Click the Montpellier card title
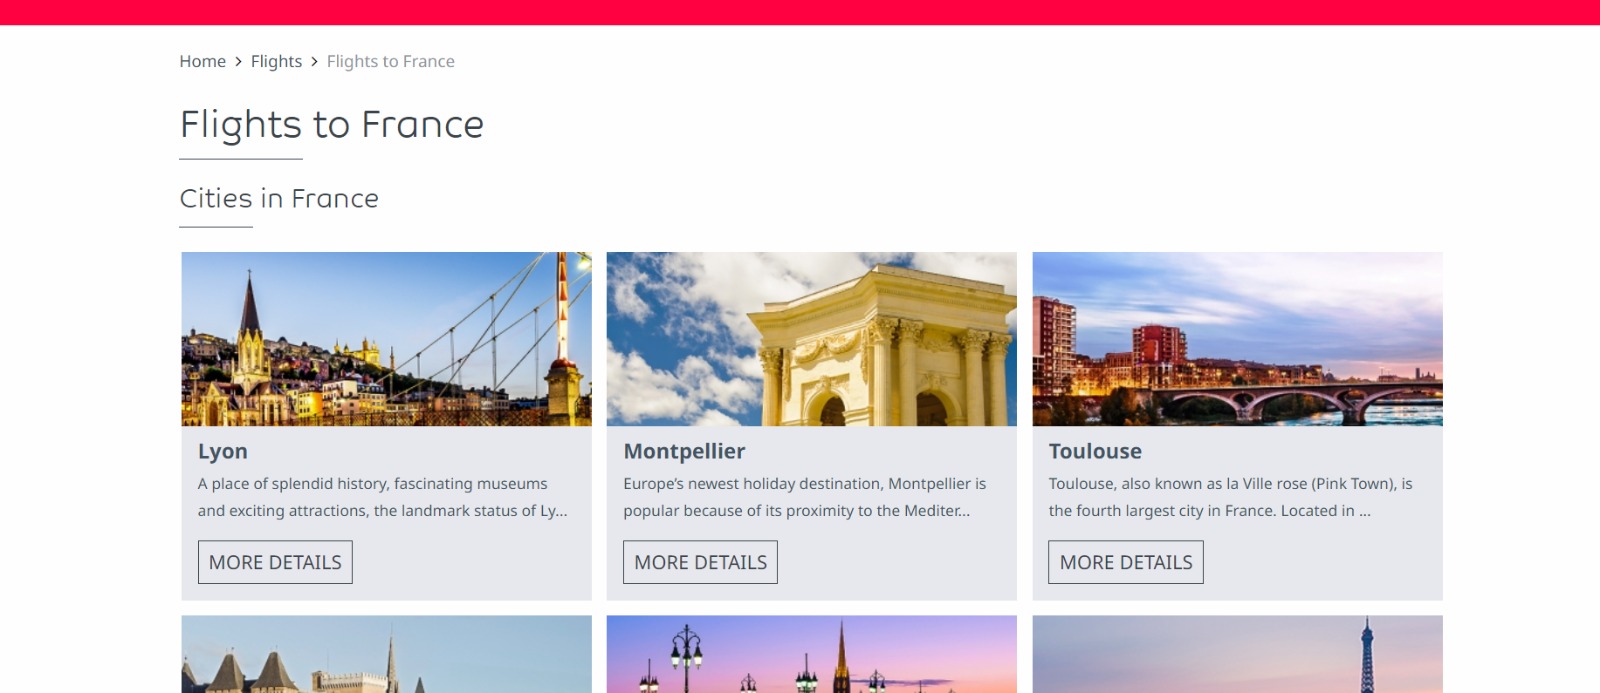Viewport: 1600px width, 693px height. 684,451
